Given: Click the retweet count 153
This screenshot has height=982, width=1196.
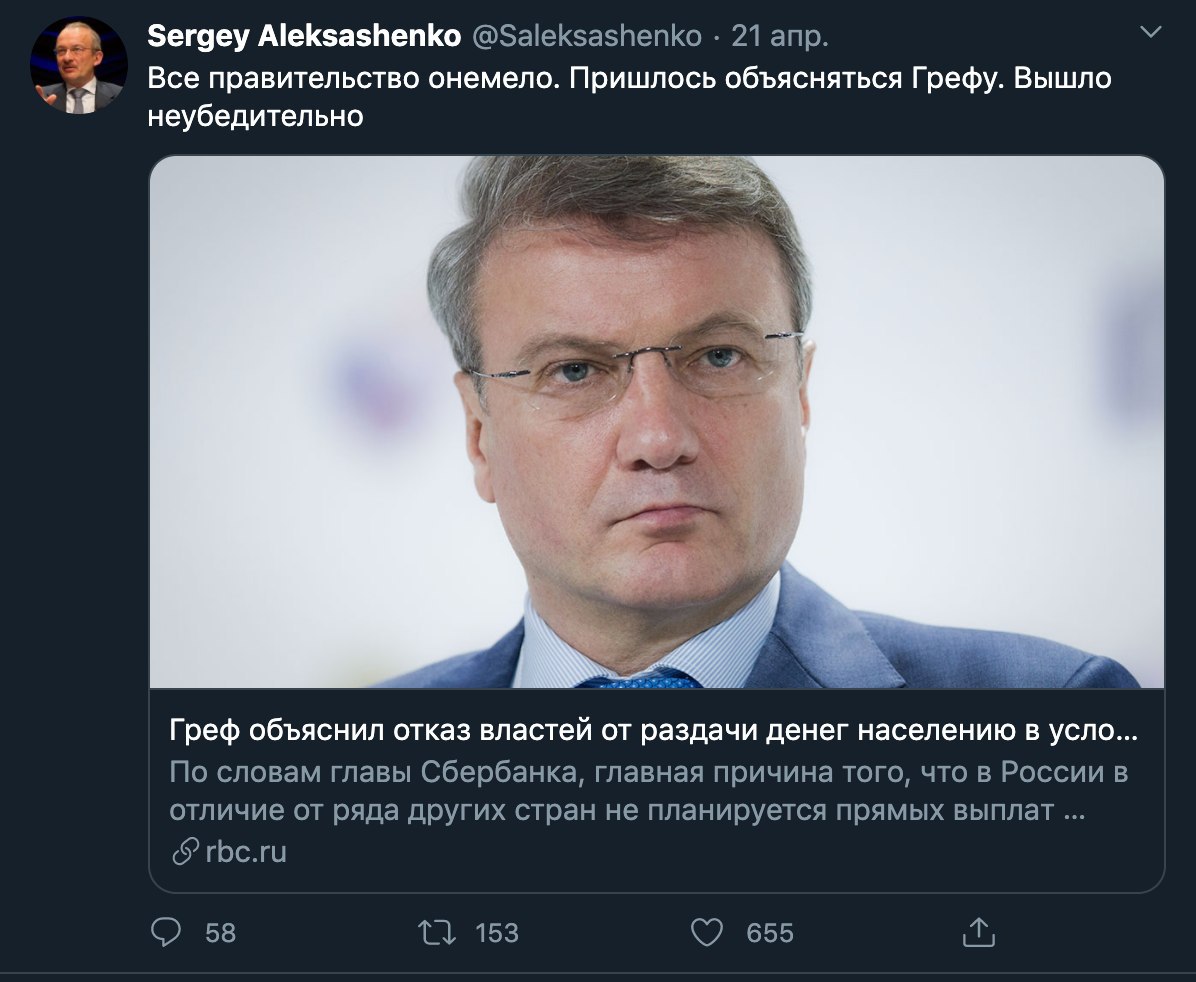Looking at the screenshot, I should 497,933.
